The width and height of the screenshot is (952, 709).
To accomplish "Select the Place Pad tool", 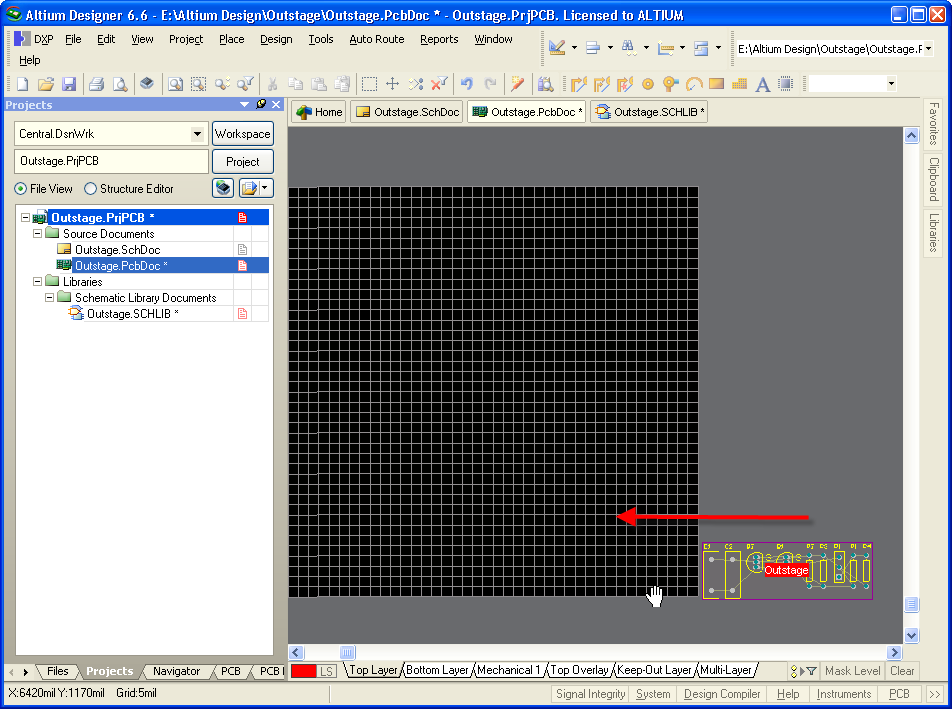I will pos(648,84).
